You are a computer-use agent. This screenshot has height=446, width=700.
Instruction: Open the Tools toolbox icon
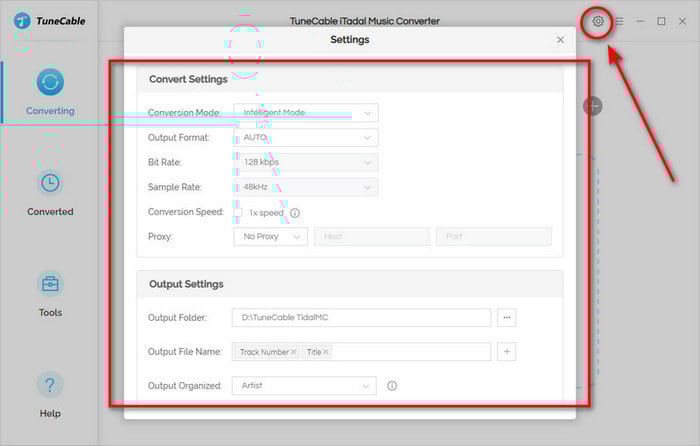(x=50, y=284)
